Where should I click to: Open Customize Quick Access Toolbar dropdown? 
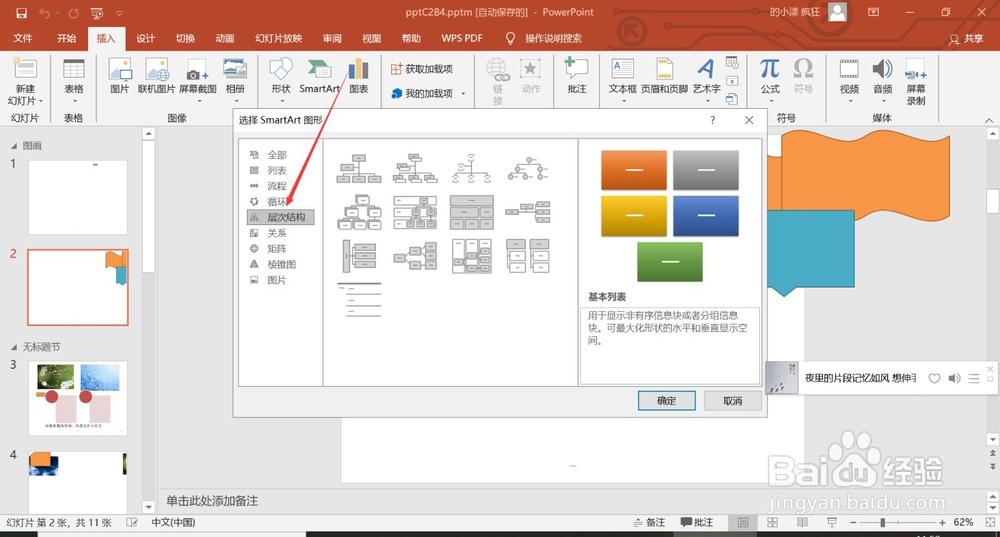click(120, 13)
